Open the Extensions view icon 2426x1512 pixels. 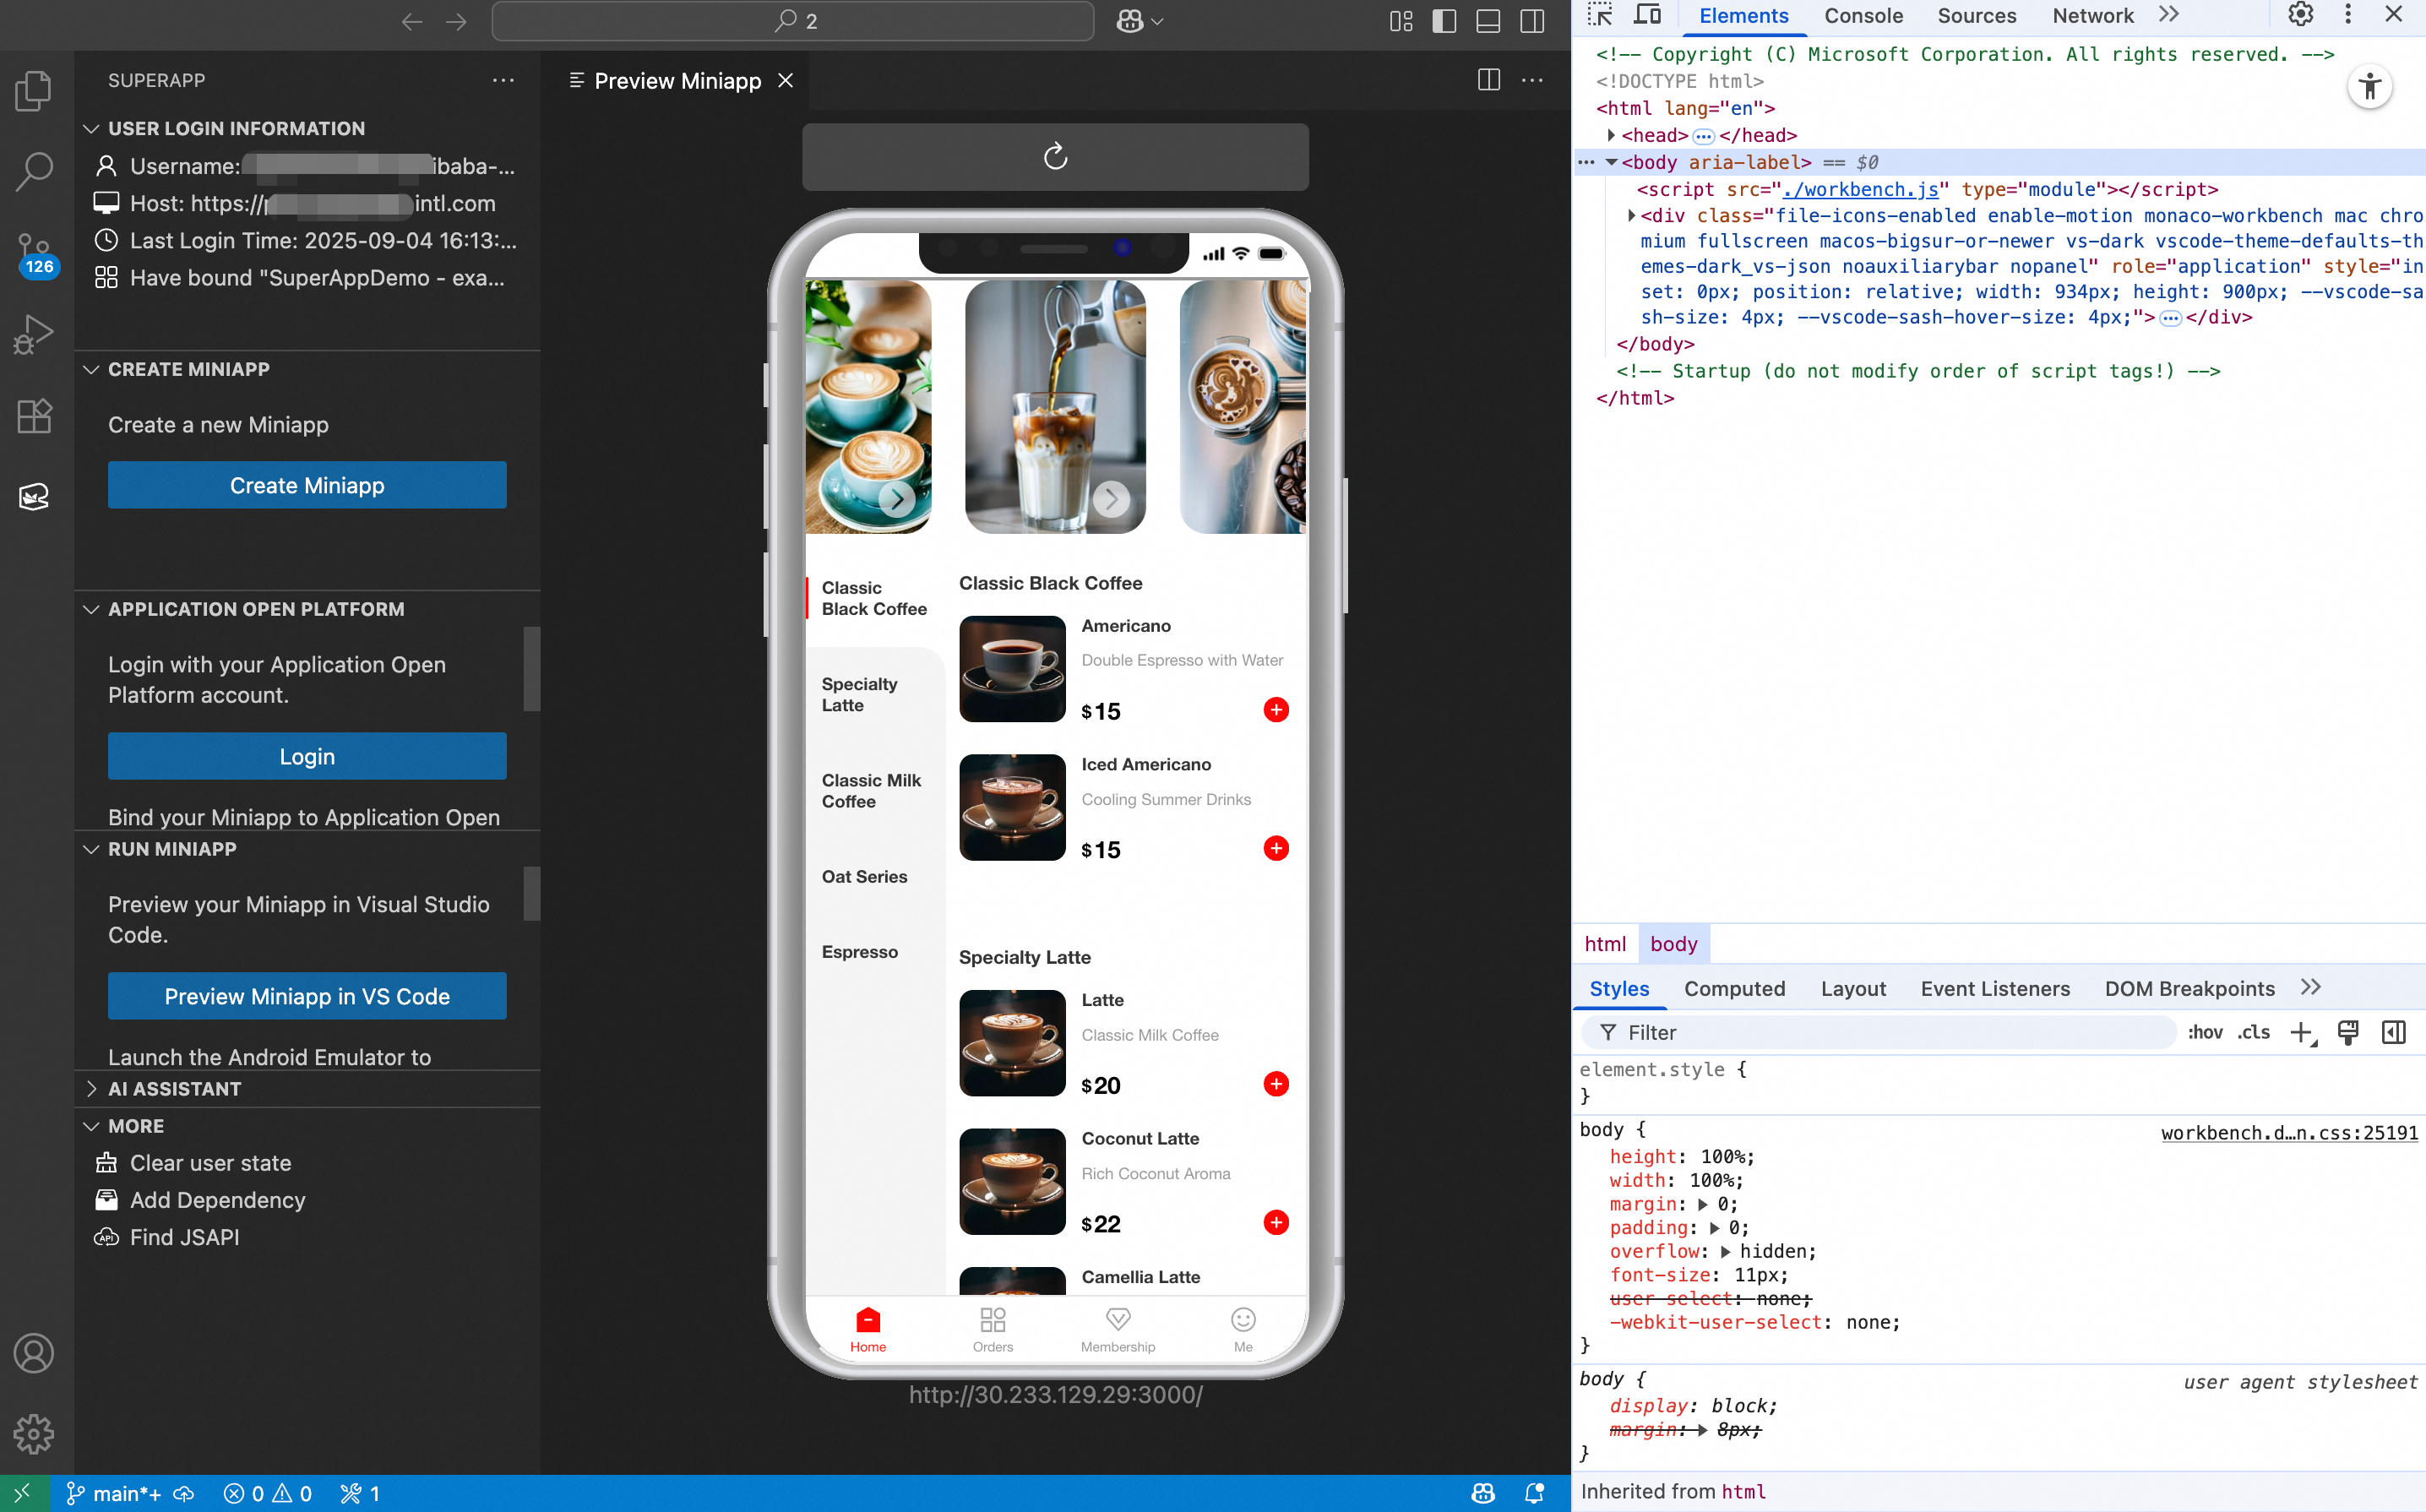click(34, 416)
